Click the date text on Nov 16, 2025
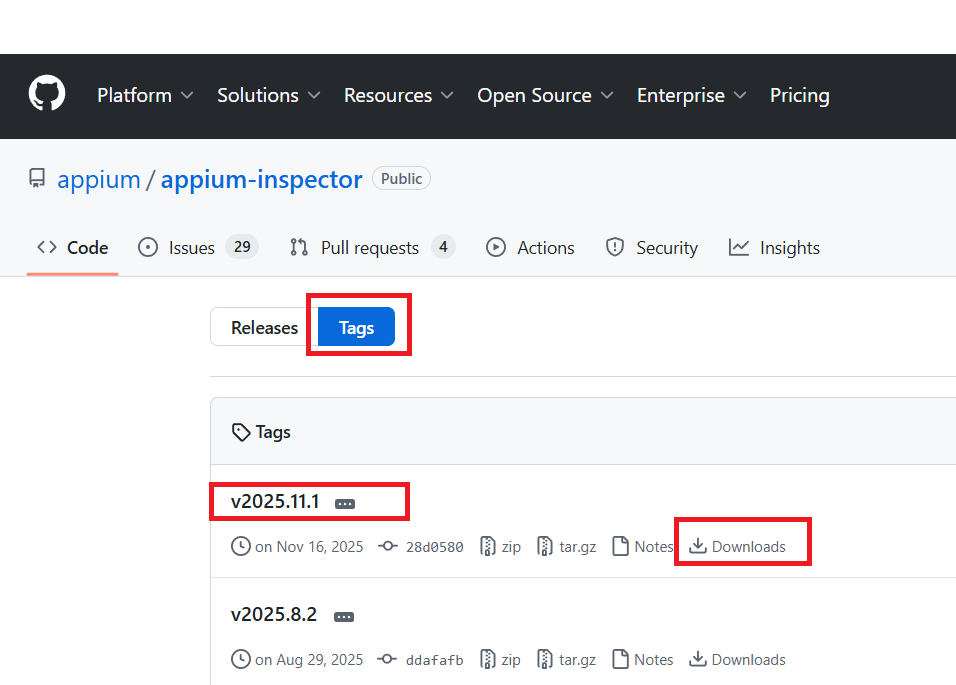 point(309,547)
